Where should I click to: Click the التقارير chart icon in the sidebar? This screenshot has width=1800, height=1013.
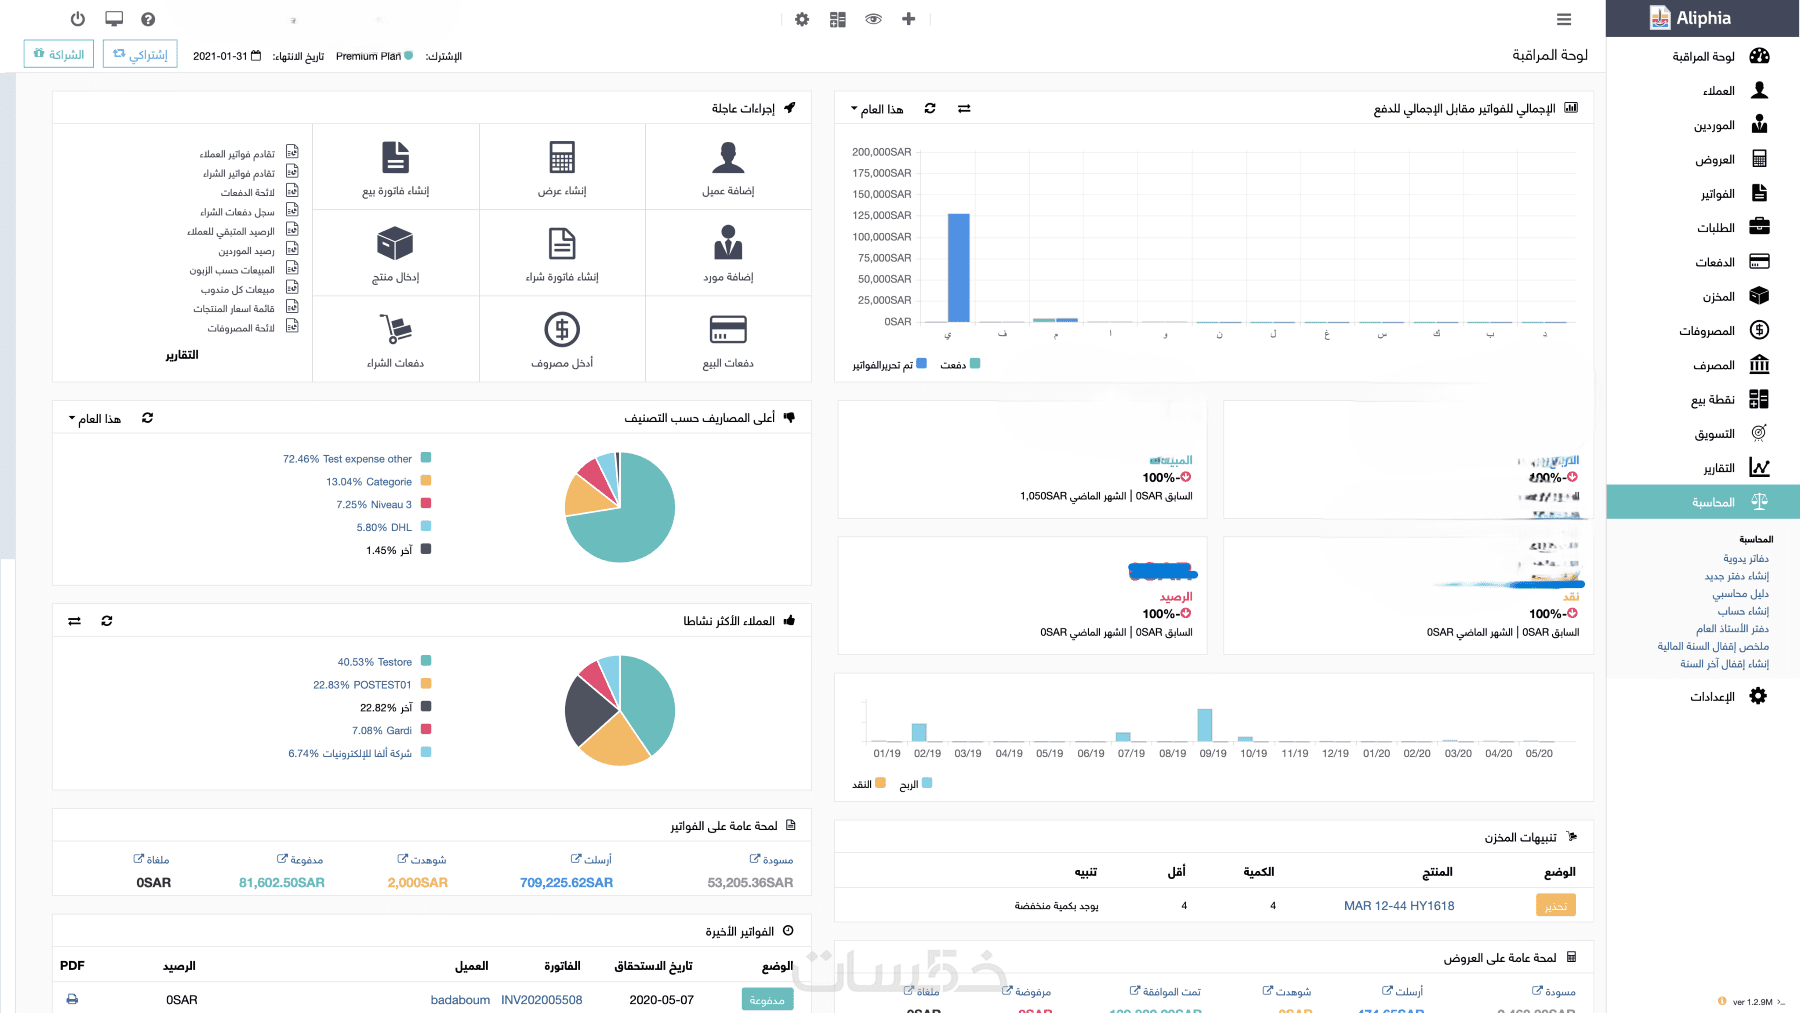[x=1759, y=467]
